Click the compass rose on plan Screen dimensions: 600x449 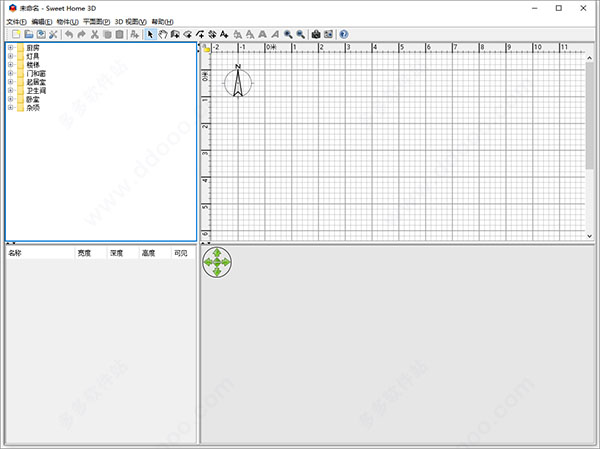click(238, 82)
